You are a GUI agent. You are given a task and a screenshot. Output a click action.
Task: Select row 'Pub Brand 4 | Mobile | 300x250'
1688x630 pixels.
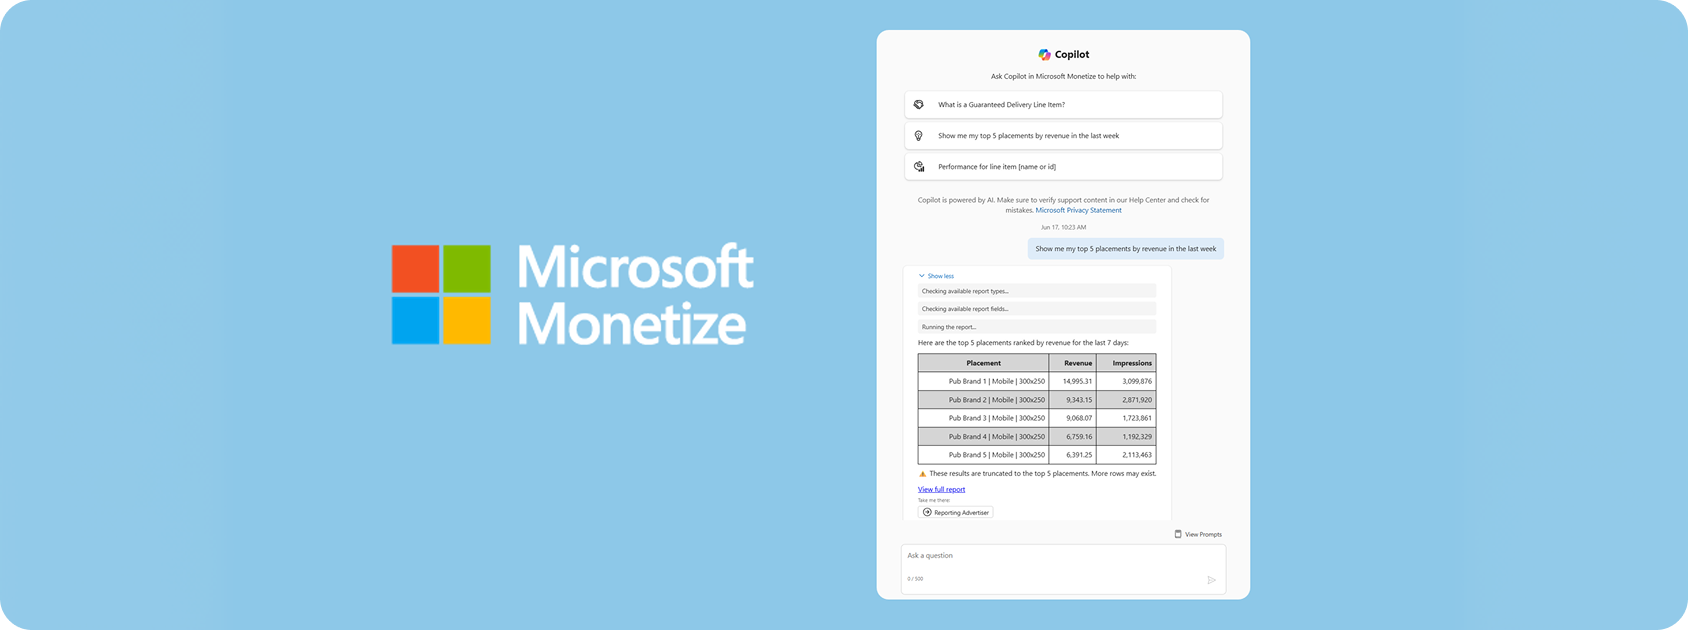coord(1037,436)
